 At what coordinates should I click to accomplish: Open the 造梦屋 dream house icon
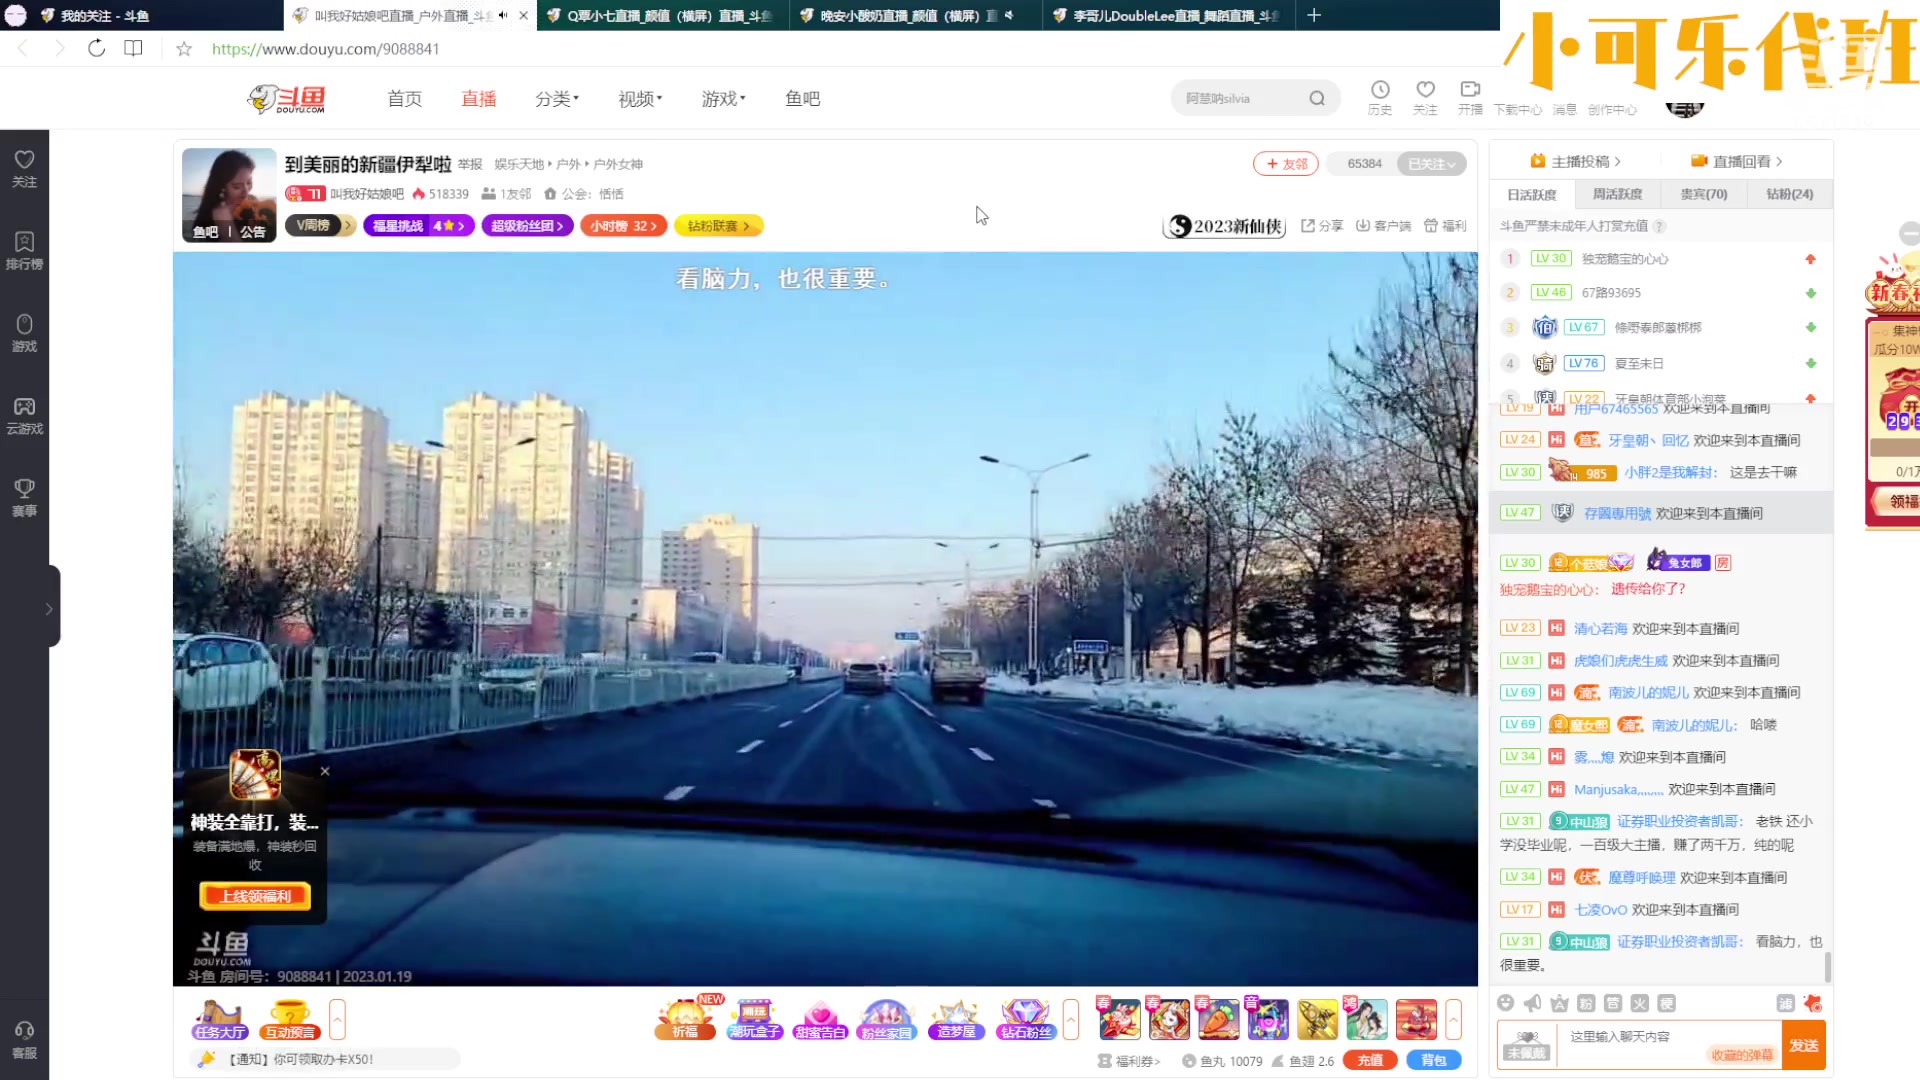point(955,1018)
